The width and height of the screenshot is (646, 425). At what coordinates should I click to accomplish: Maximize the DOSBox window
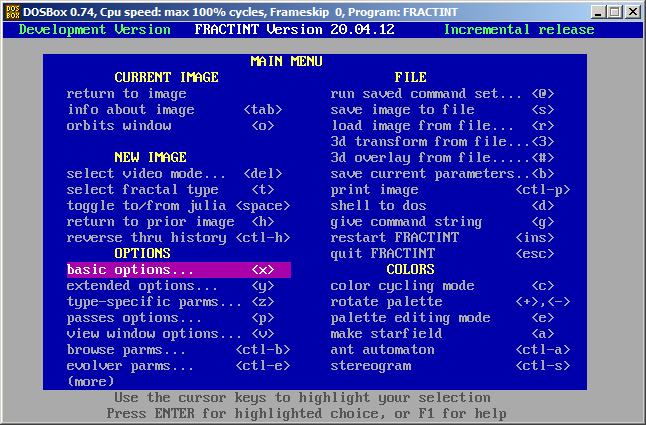(614, 12)
